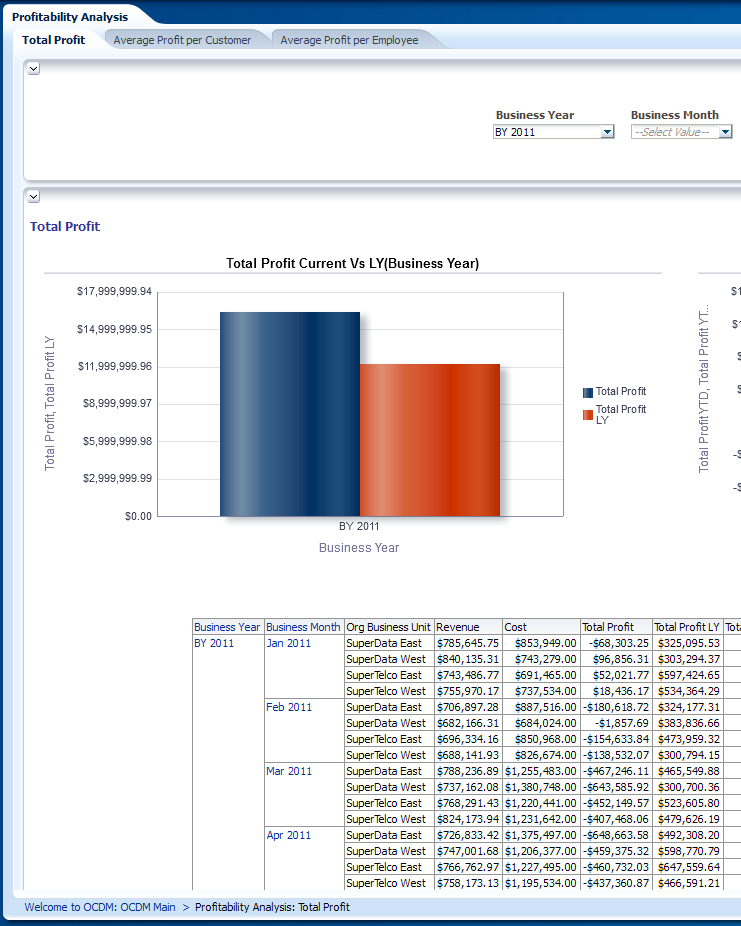Screen dimensions: 741x926
Task: Switch to Average Profit per Employee tab
Action: click(x=349, y=40)
